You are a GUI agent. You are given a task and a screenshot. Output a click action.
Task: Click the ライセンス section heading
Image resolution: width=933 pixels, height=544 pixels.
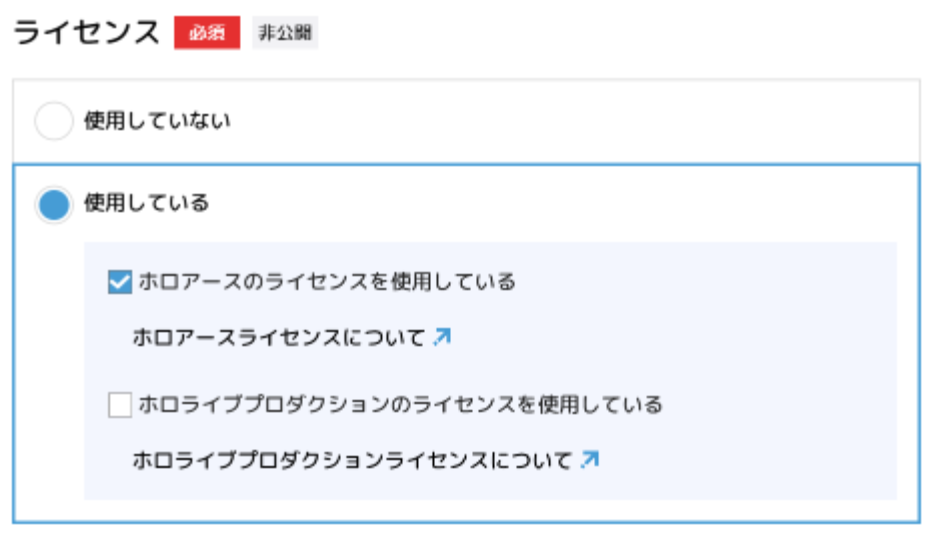coord(87,32)
